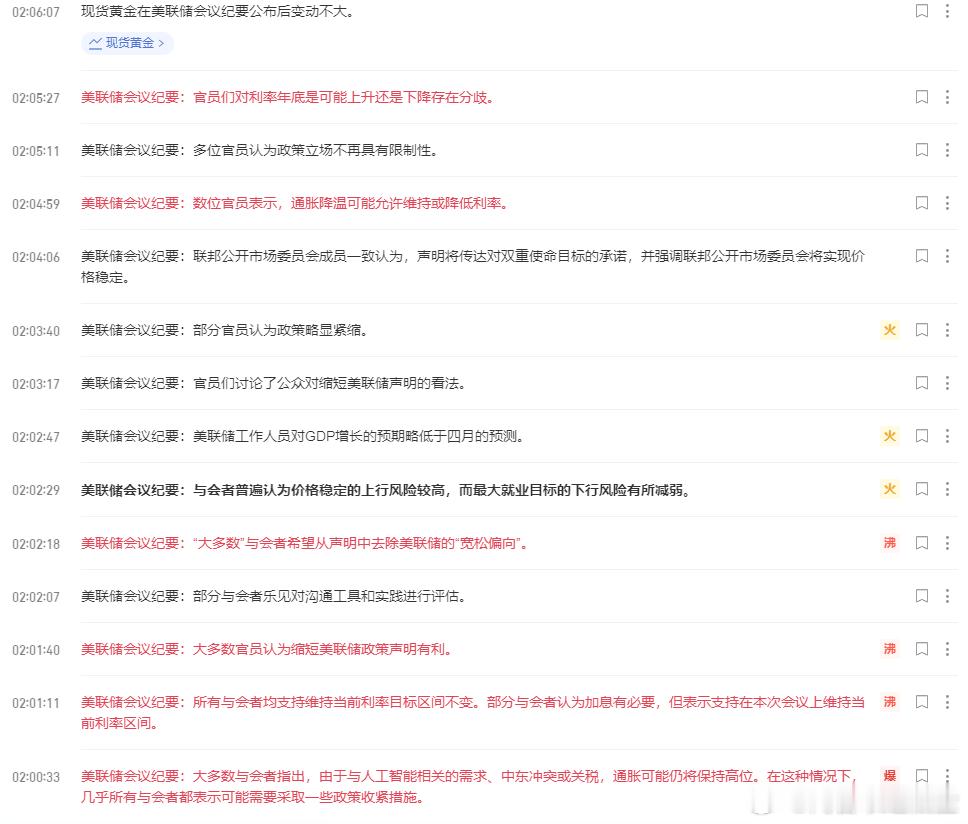
Task: Click the 火 hot badge at 02:02:47
Action: 890,436
